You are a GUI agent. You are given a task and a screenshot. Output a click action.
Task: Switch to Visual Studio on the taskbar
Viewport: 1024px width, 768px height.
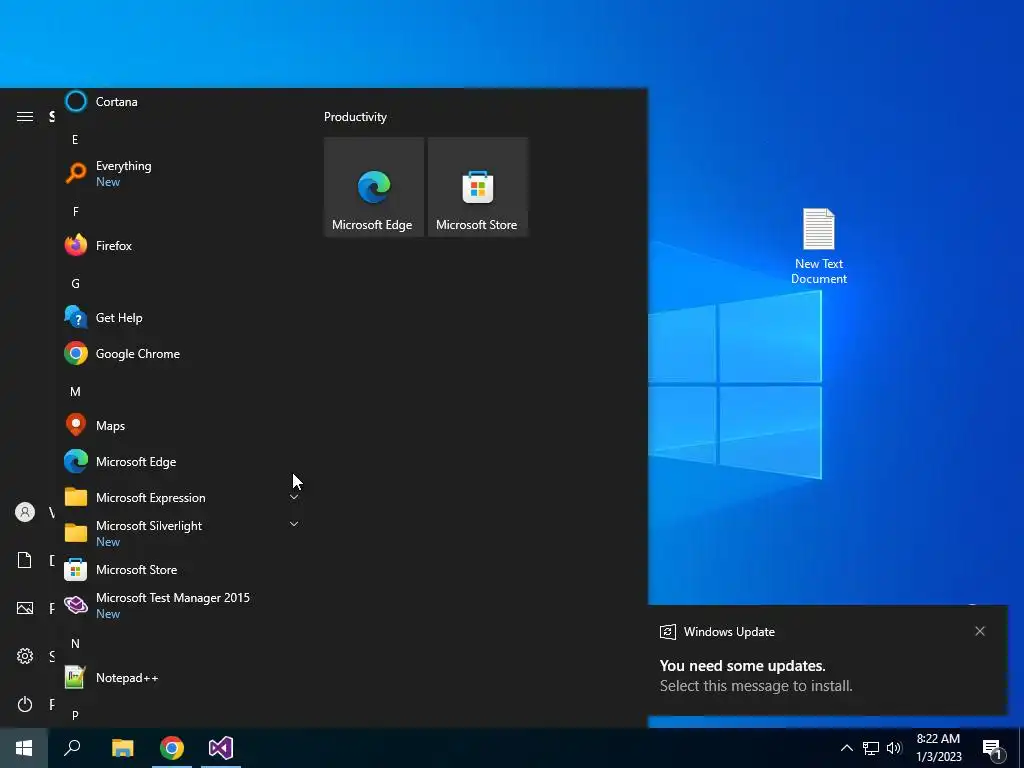click(x=221, y=748)
